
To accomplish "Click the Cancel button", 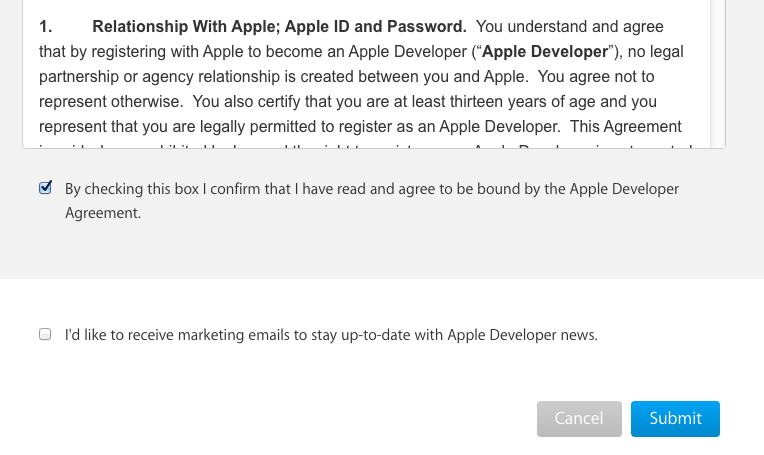I will tap(579, 419).
